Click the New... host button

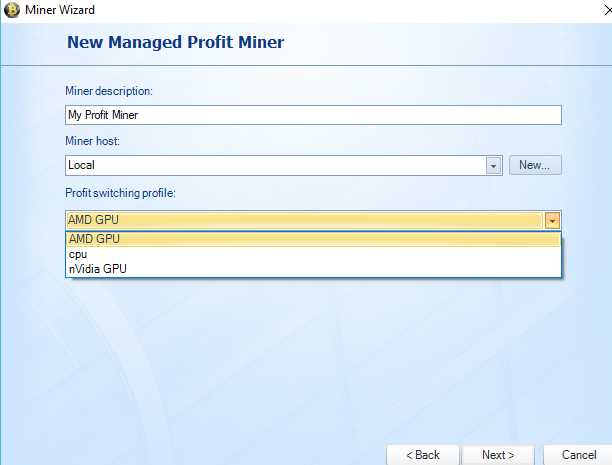[x=535, y=165]
